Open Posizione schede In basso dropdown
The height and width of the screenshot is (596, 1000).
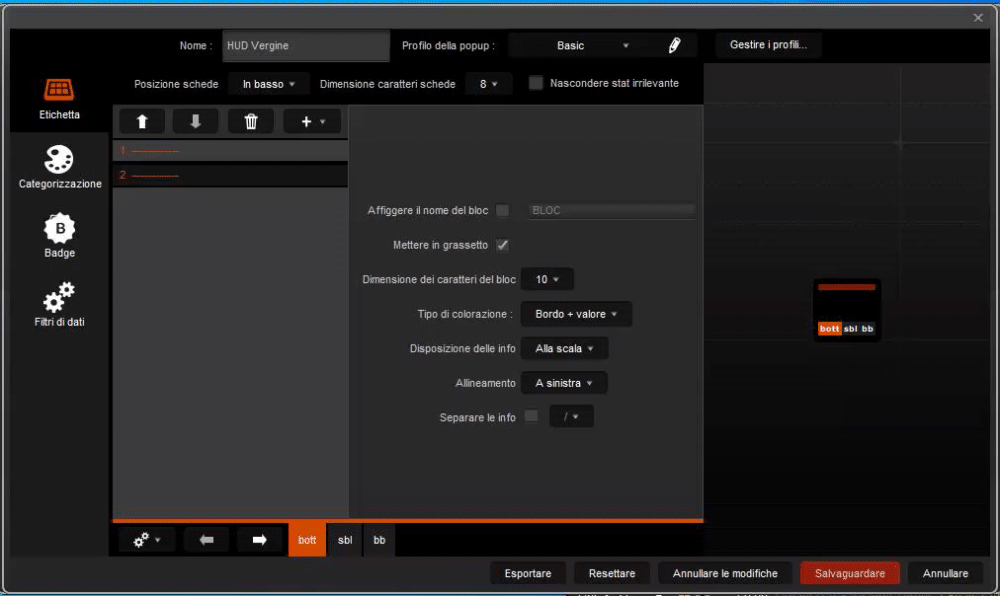point(268,84)
